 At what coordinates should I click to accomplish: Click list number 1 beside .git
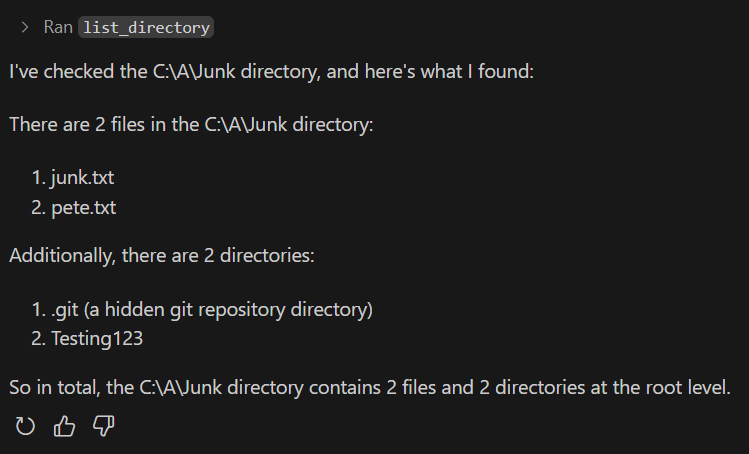pyautogui.click(x=39, y=310)
